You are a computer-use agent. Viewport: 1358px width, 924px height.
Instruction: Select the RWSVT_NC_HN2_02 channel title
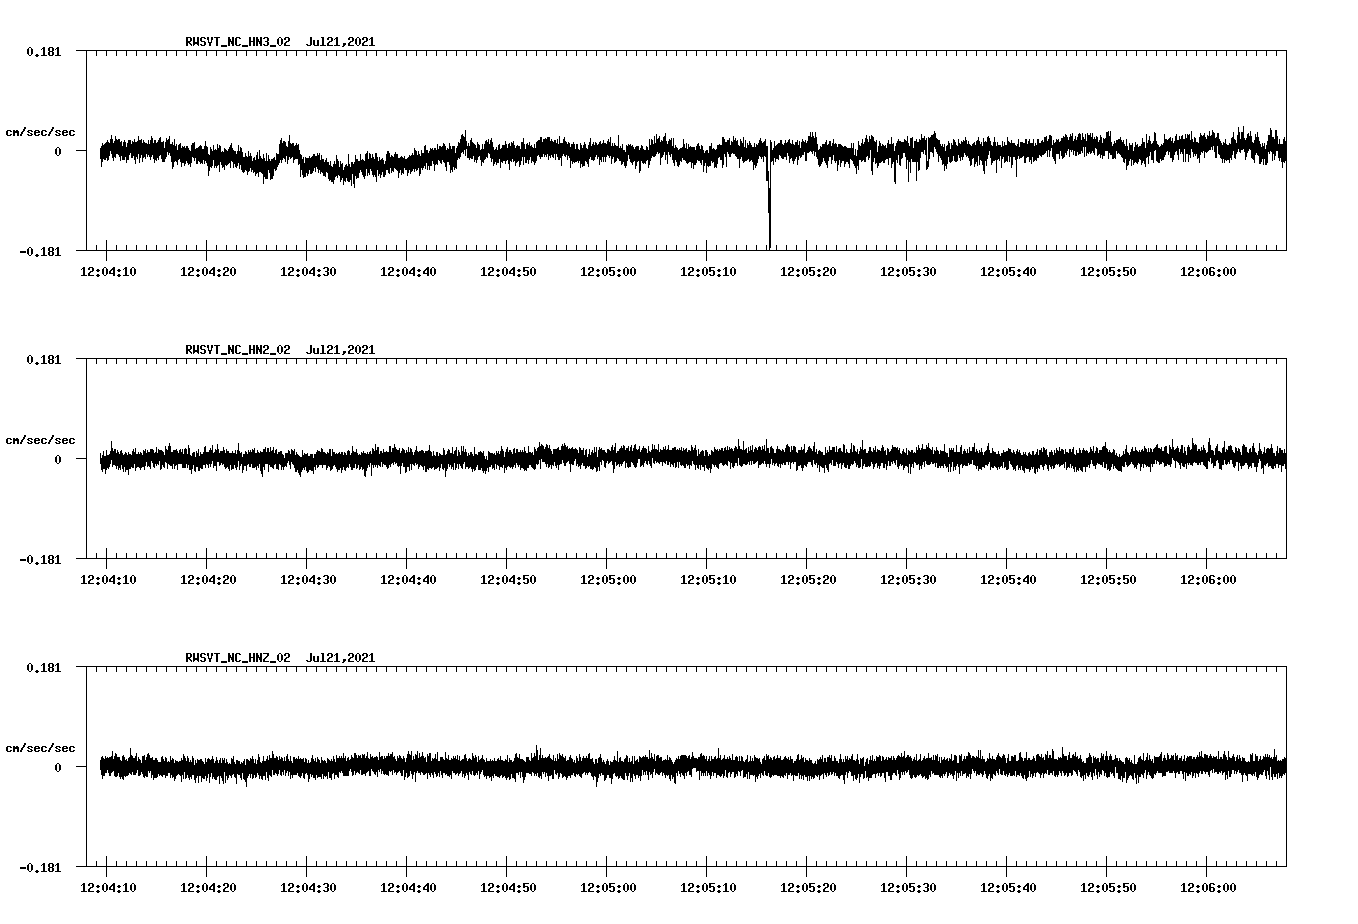click(237, 348)
